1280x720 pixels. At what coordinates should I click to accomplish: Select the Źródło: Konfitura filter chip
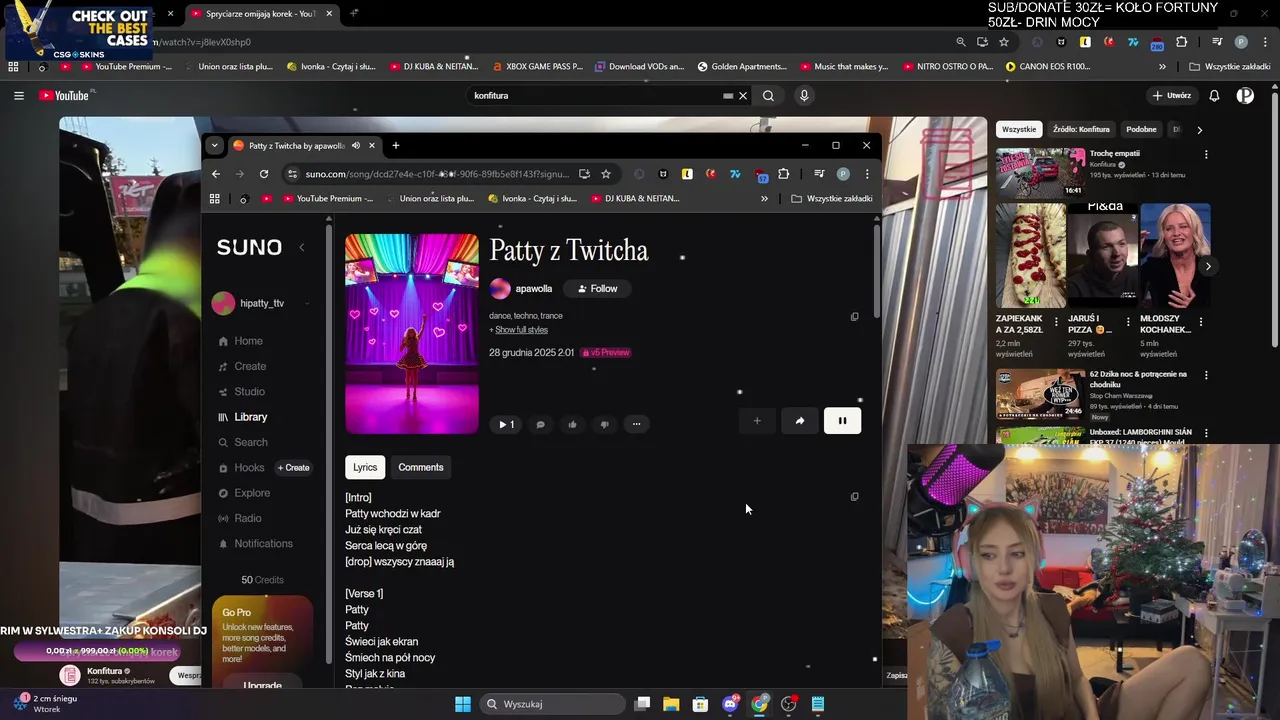[x=1081, y=129]
